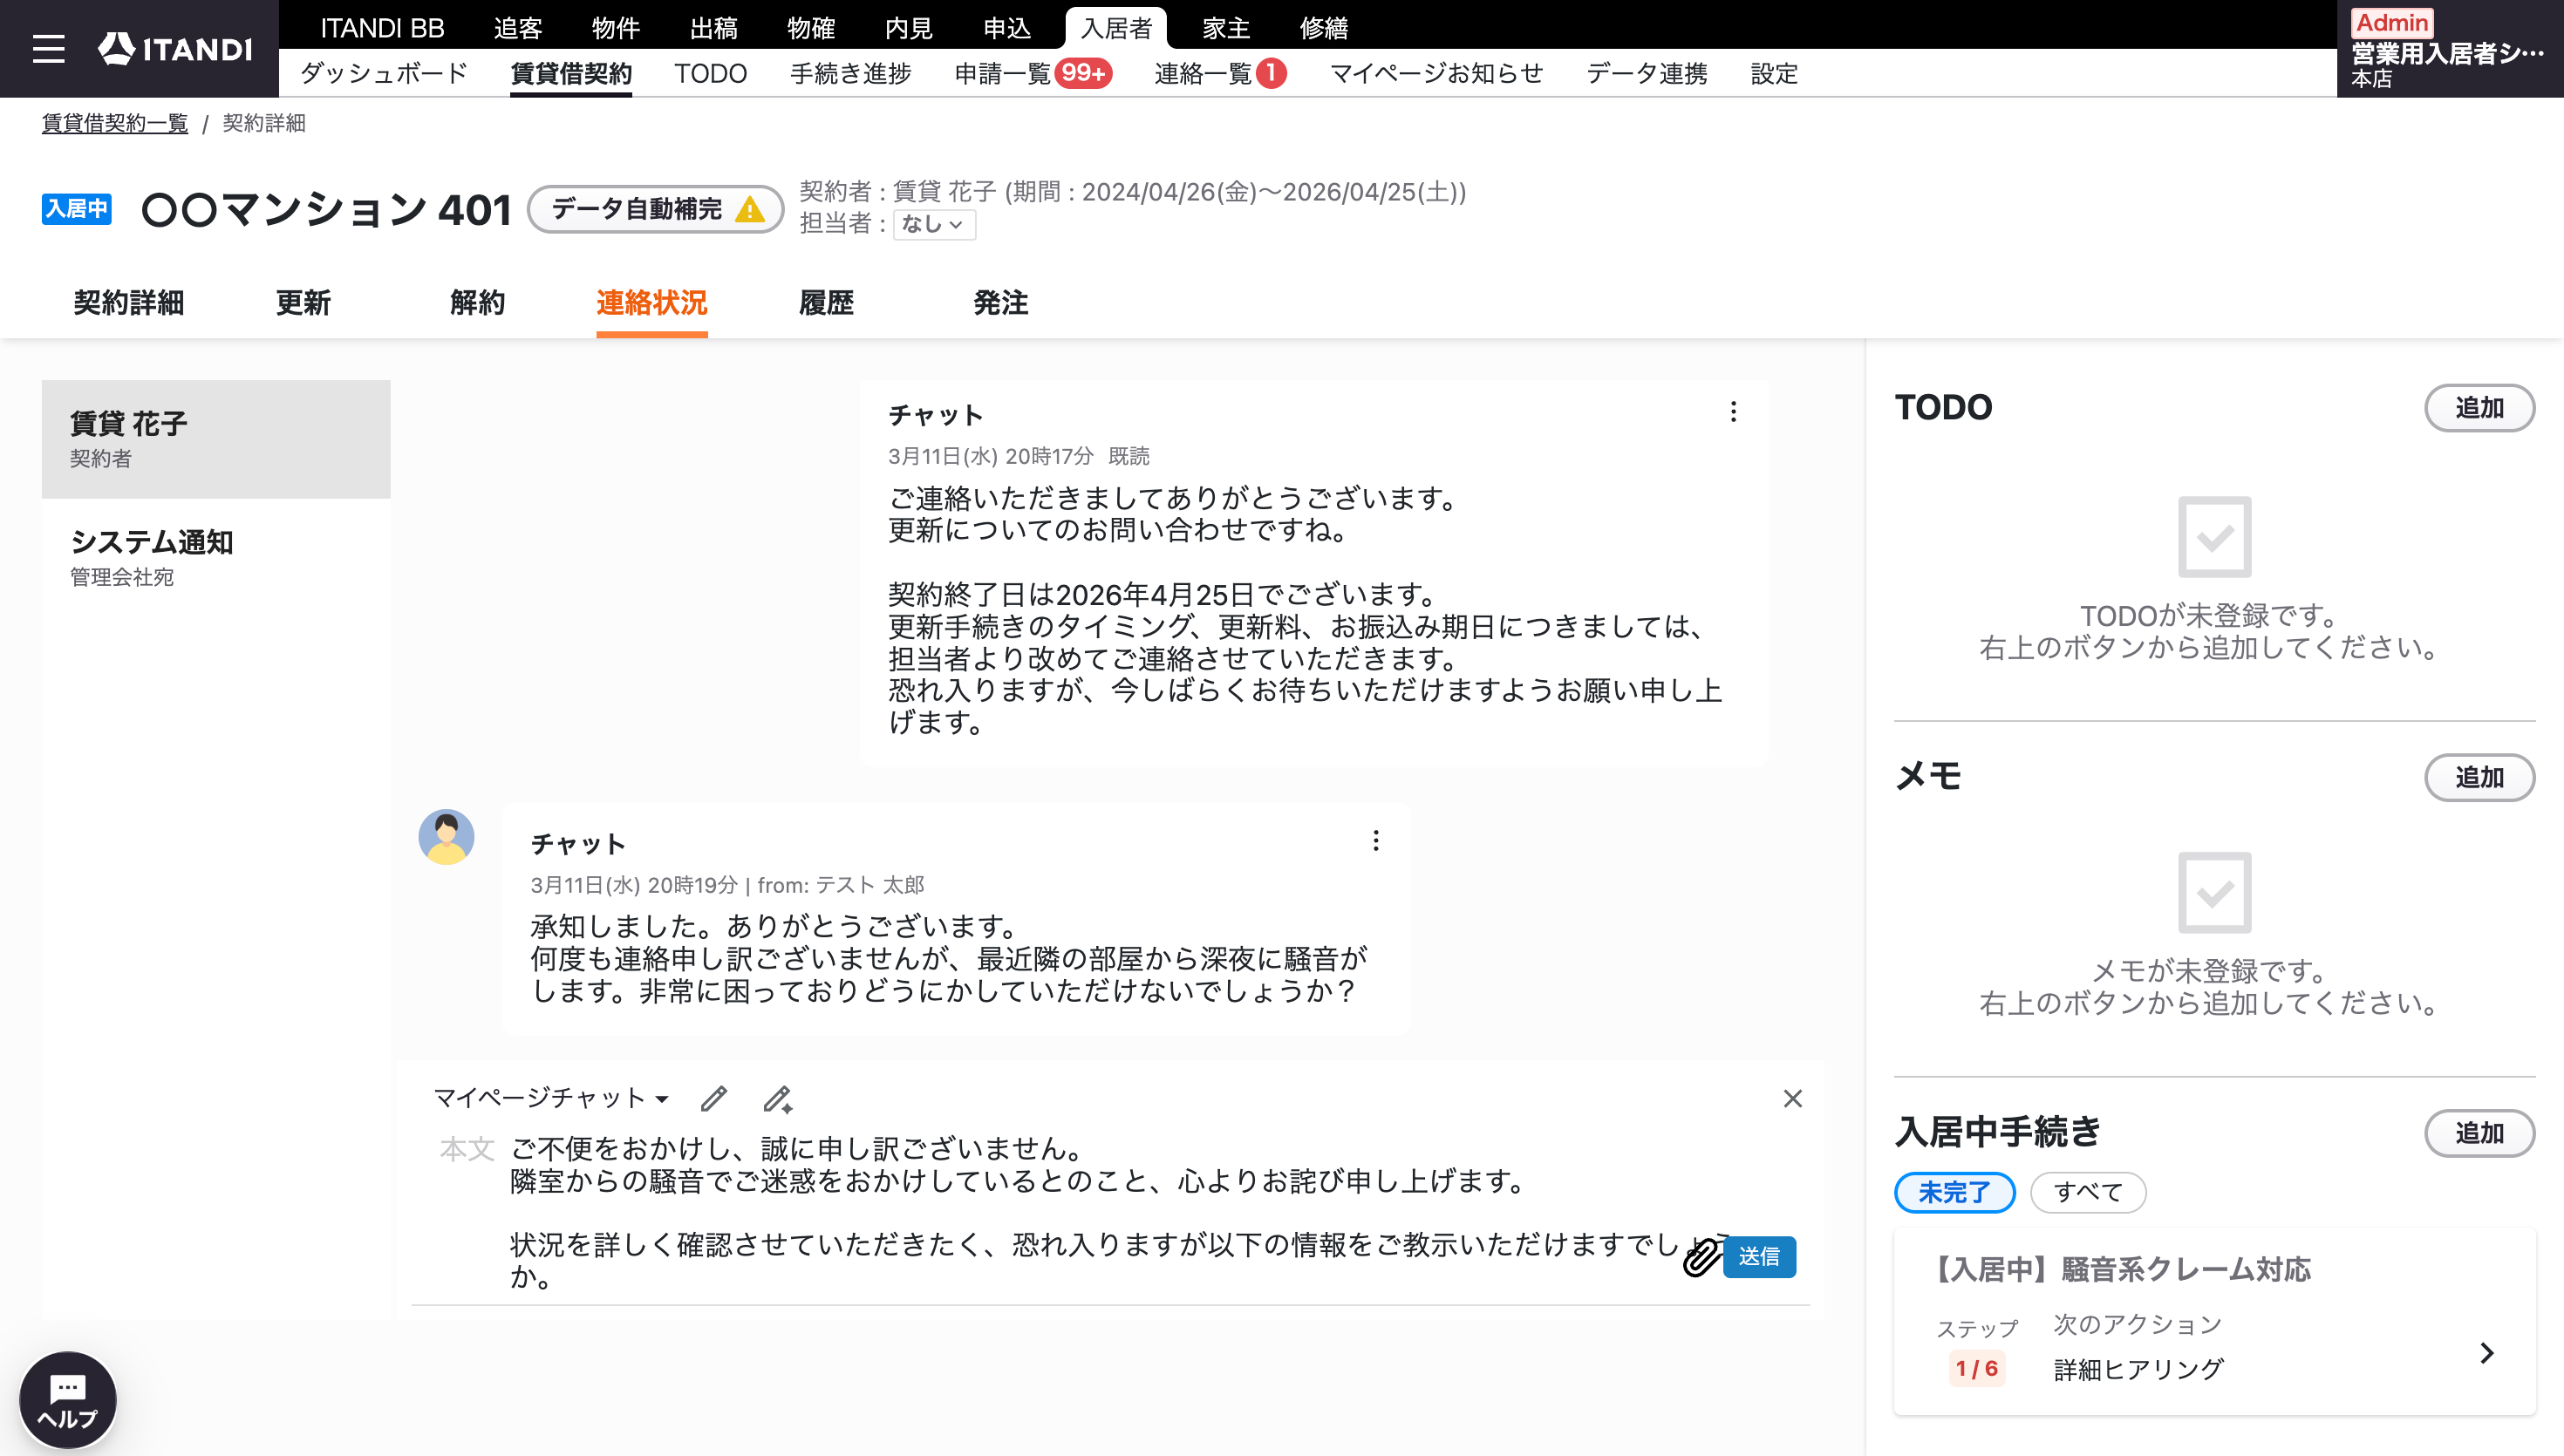
Task: Click the pencil edit icon in composer
Action: coord(713,1099)
